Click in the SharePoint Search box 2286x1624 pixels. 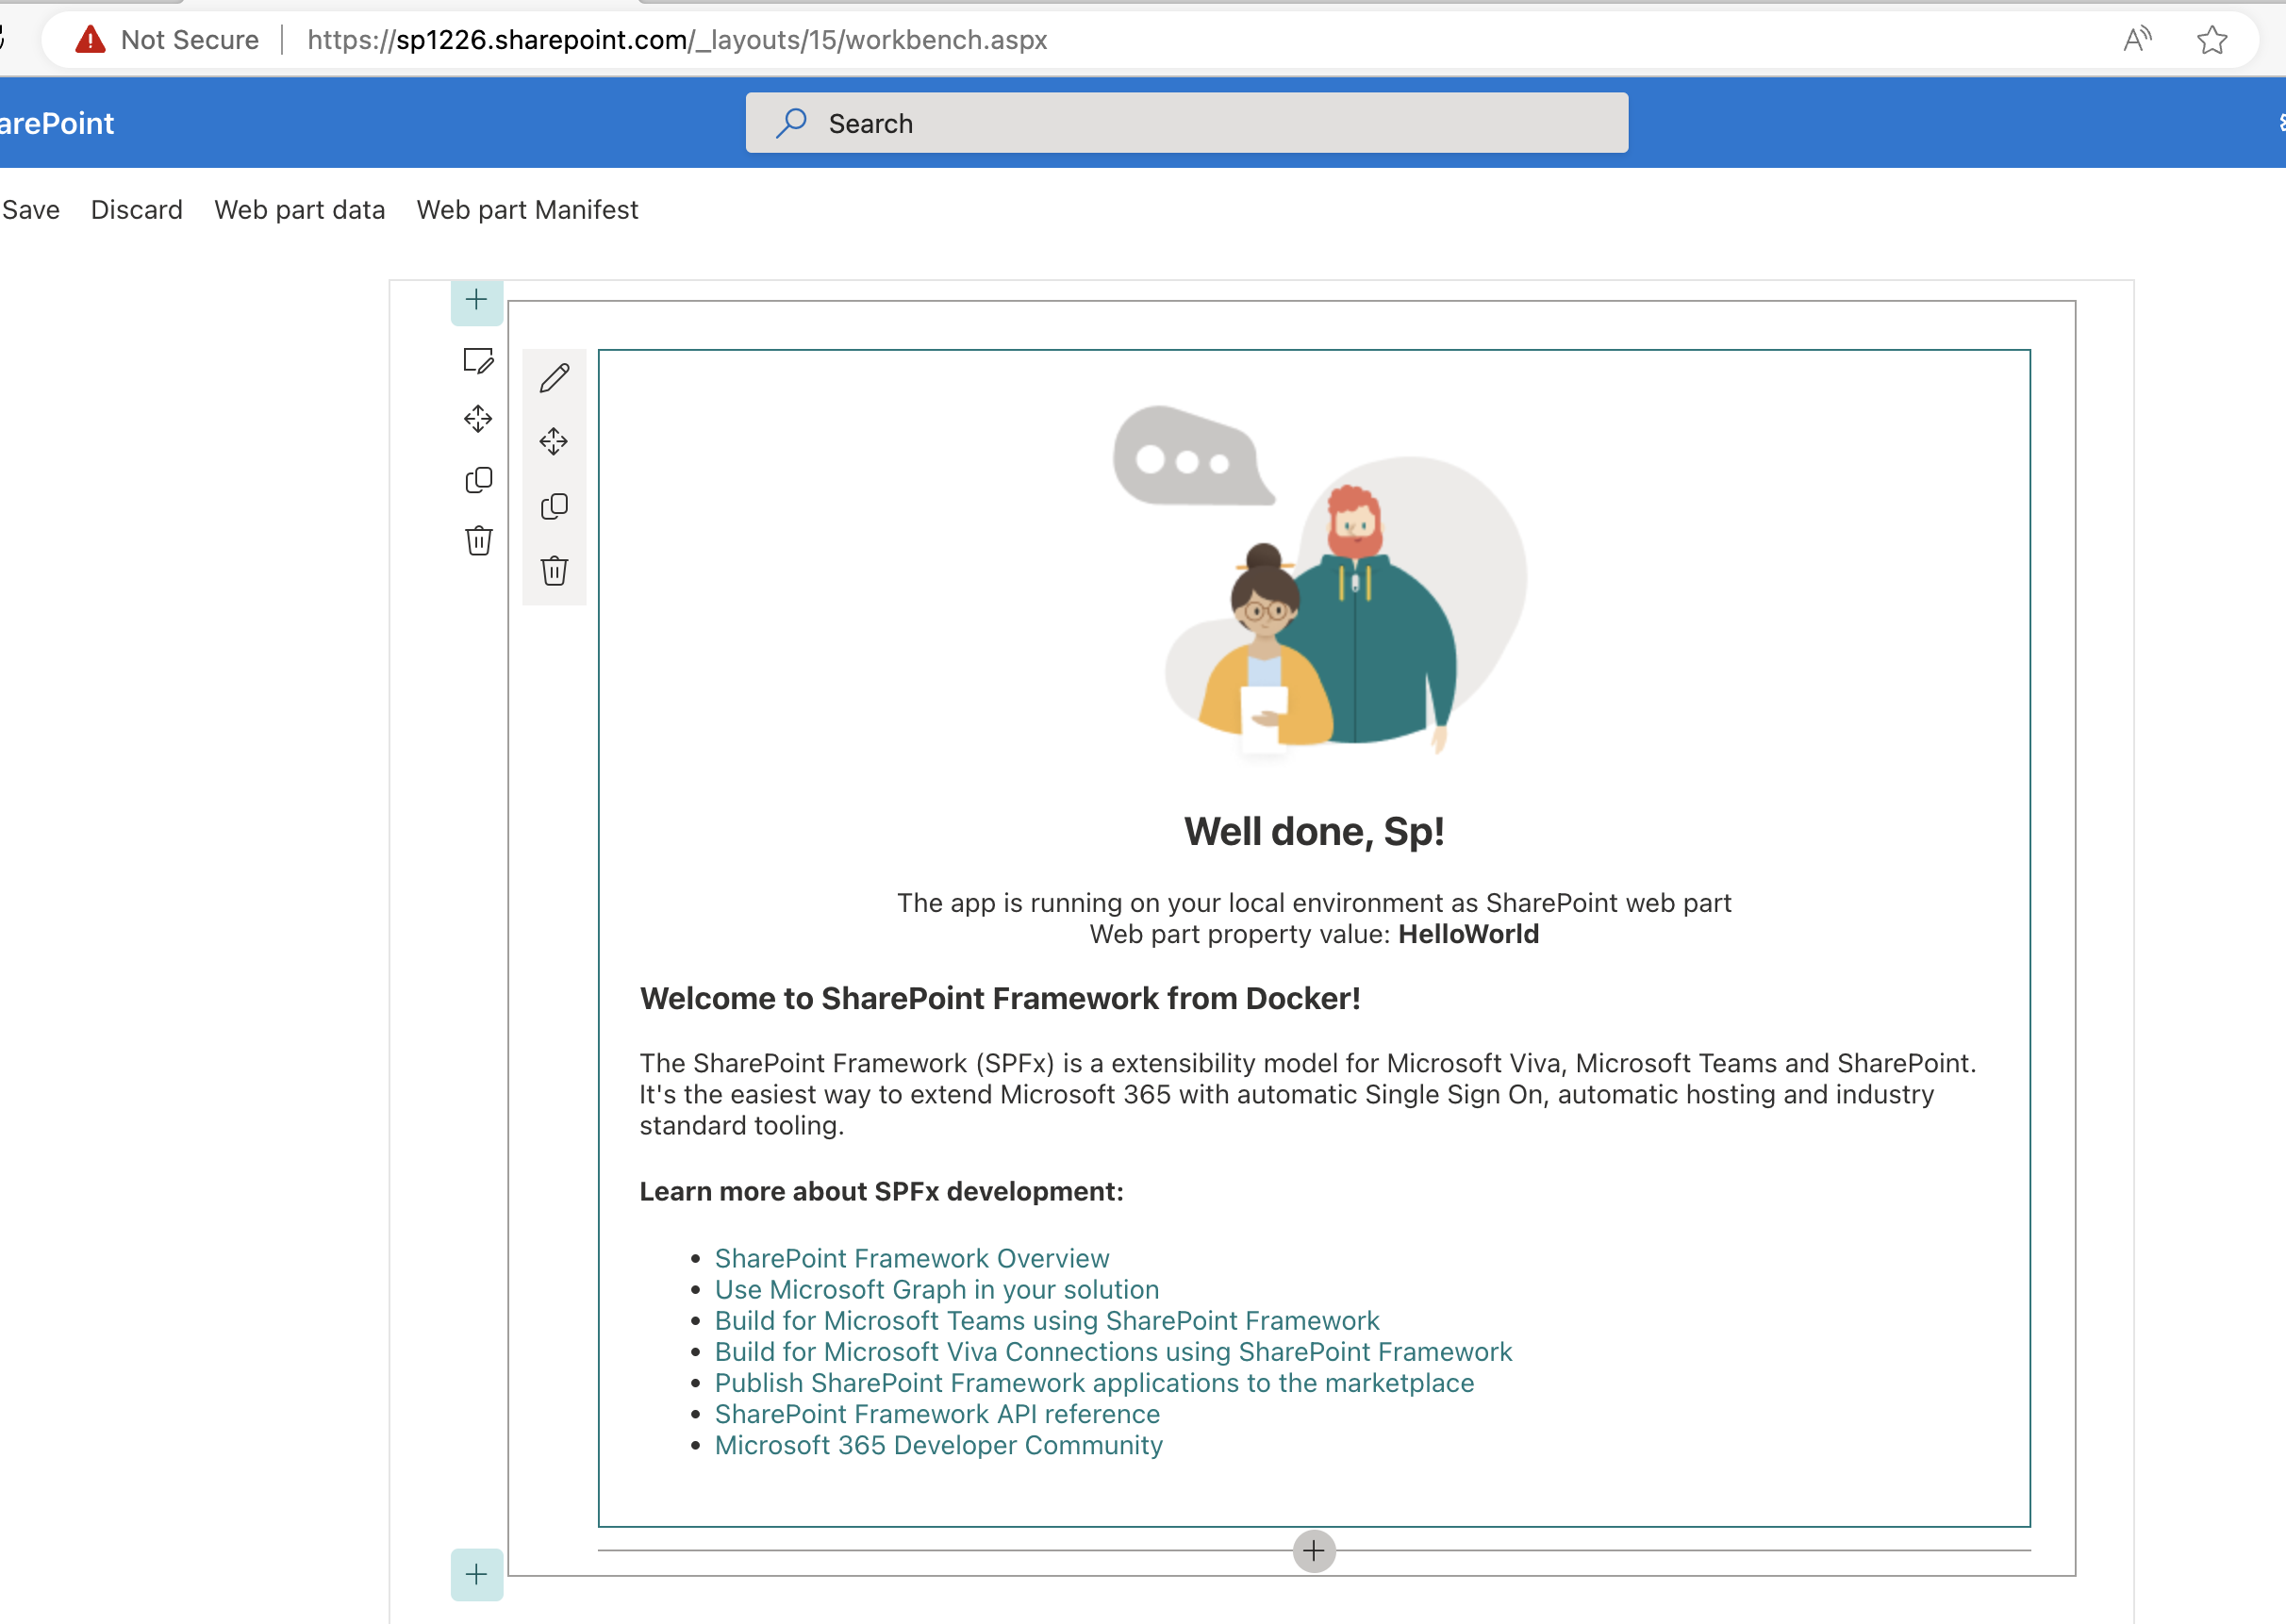pos(1186,123)
